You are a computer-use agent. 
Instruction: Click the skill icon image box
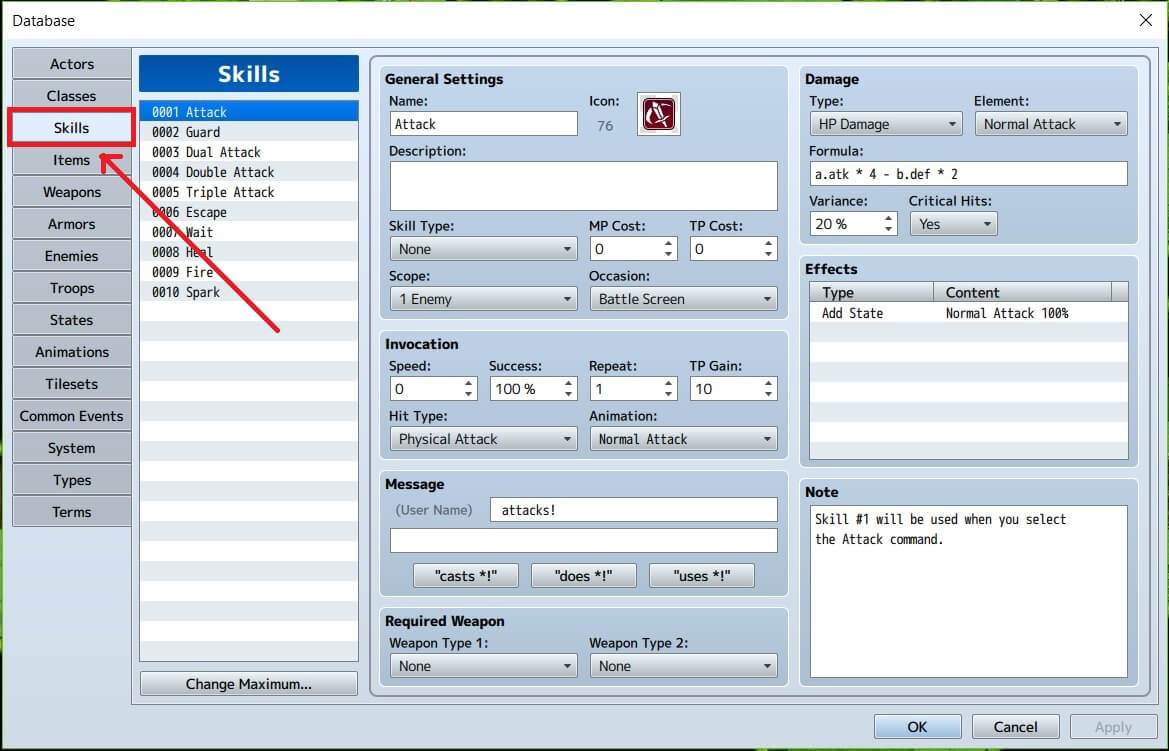pyautogui.click(x=658, y=113)
